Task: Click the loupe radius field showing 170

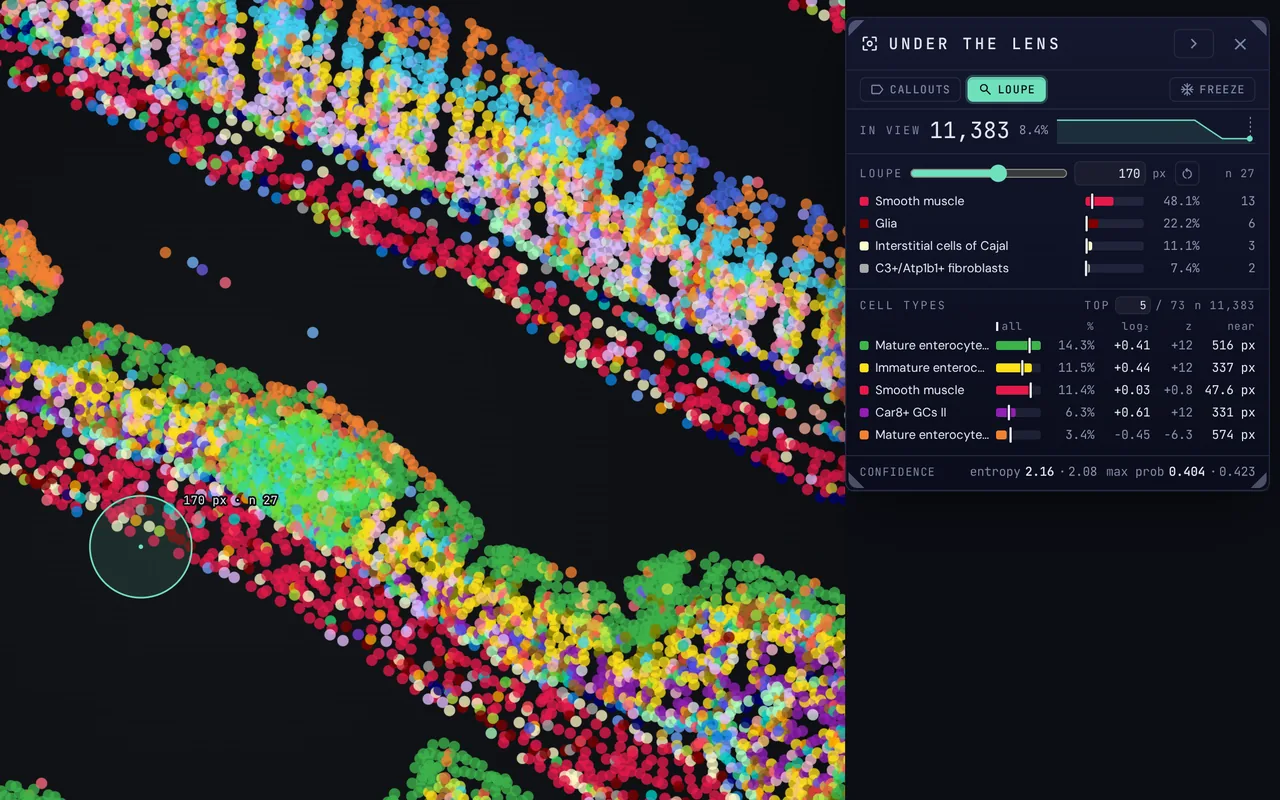Action: pos(1110,173)
